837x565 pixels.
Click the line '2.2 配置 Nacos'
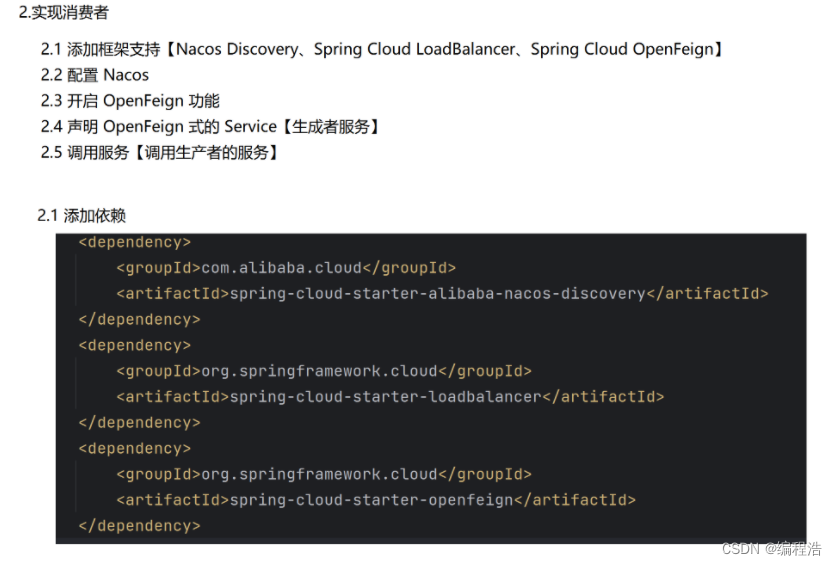pyautogui.click(x=94, y=75)
